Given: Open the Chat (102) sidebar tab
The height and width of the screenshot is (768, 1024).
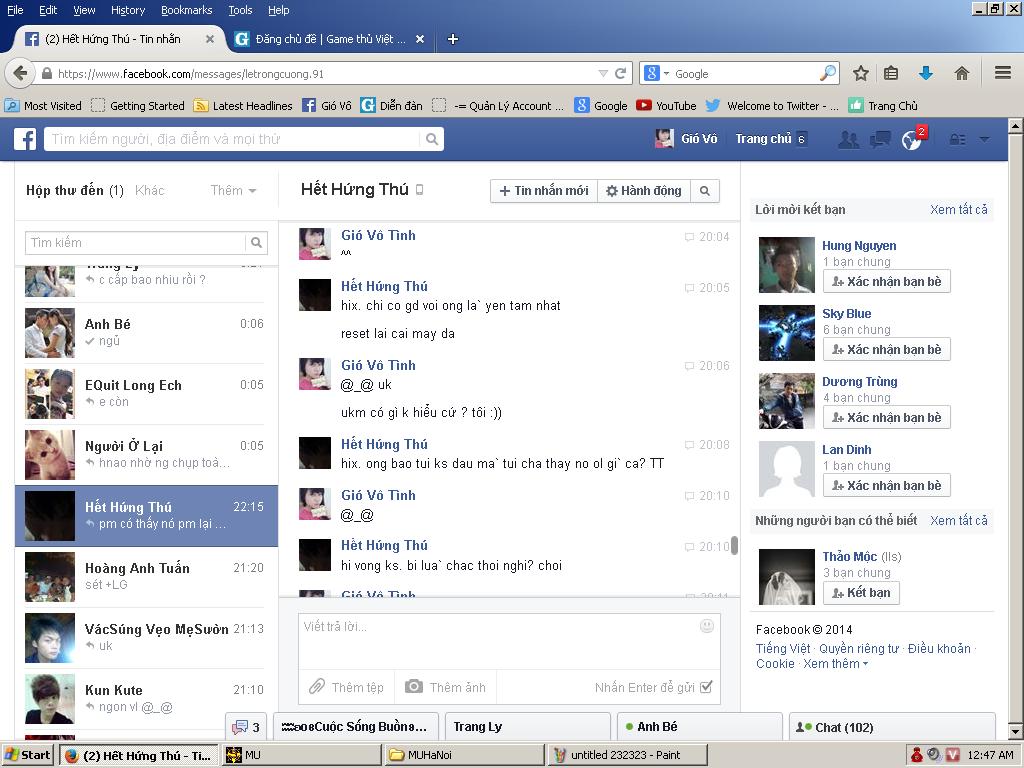Looking at the screenshot, I should (892, 727).
